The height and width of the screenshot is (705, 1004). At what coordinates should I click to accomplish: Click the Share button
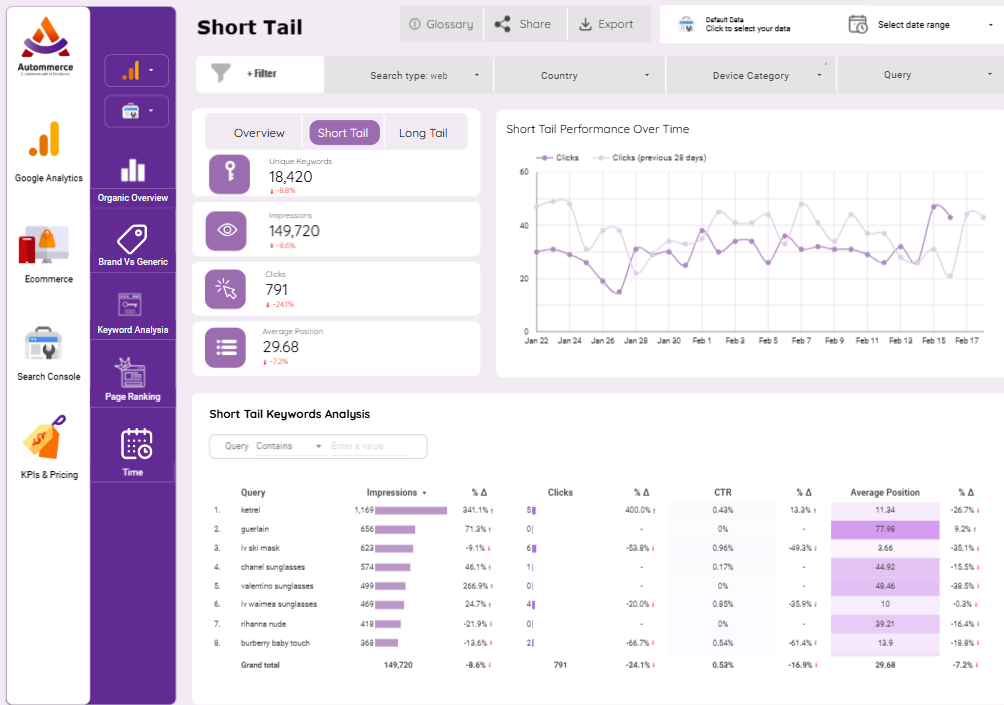coord(526,24)
